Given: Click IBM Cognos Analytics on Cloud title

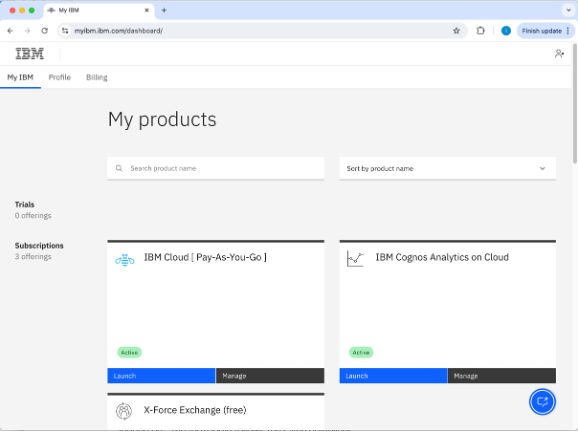Looking at the screenshot, I should (442, 257).
